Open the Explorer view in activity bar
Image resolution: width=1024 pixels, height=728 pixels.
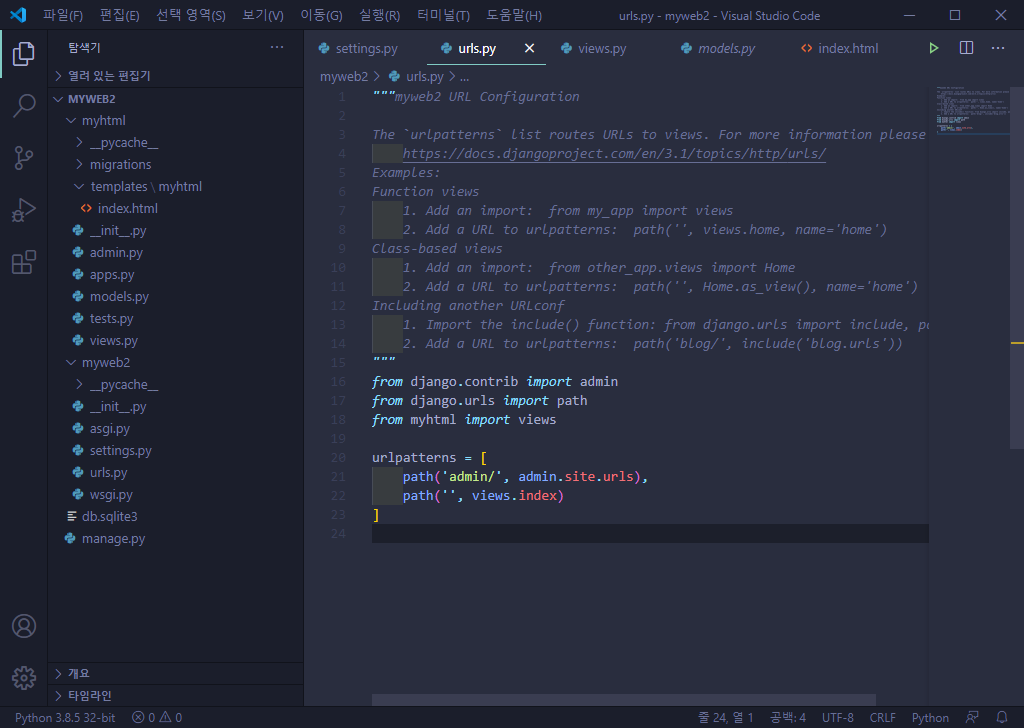pyautogui.click(x=24, y=54)
